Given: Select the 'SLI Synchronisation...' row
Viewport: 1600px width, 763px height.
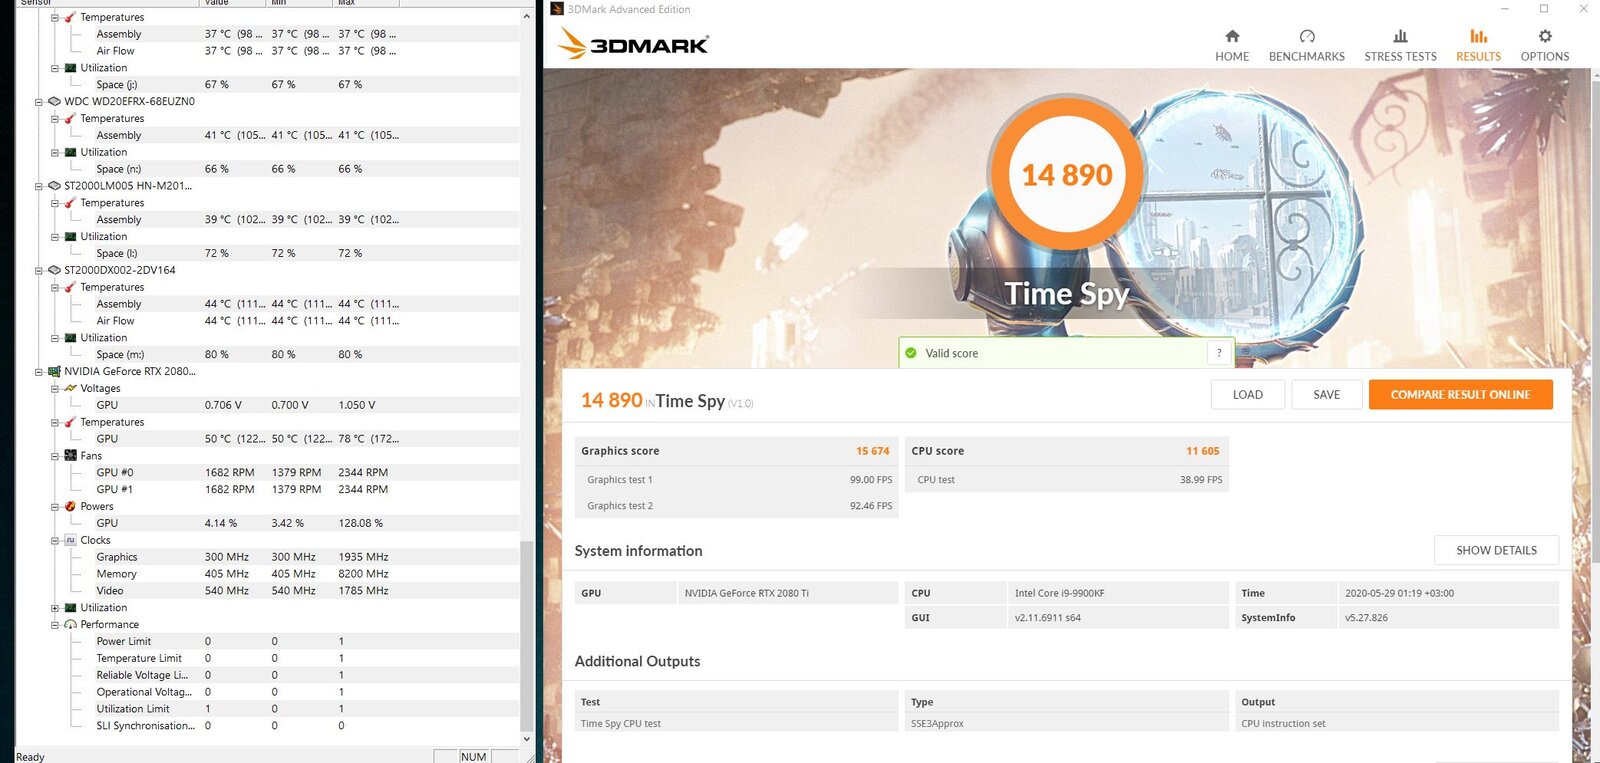Looking at the screenshot, I should (x=267, y=726).
